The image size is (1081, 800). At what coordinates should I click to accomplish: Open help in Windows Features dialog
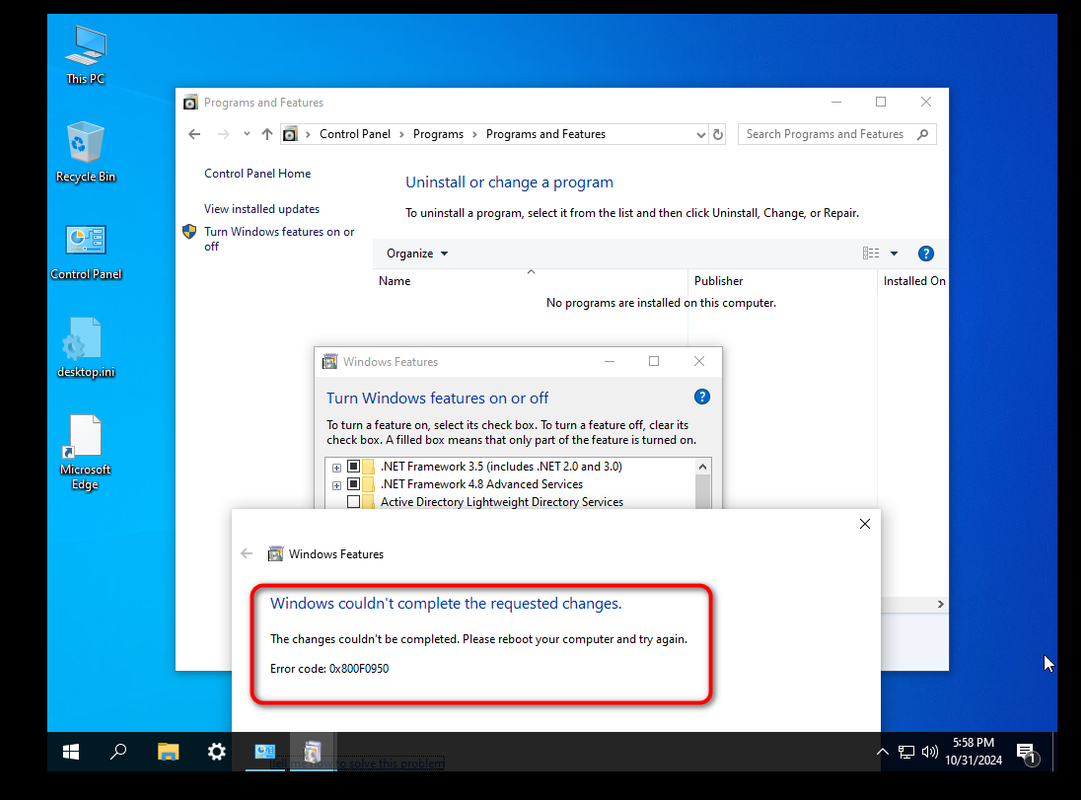702,397
